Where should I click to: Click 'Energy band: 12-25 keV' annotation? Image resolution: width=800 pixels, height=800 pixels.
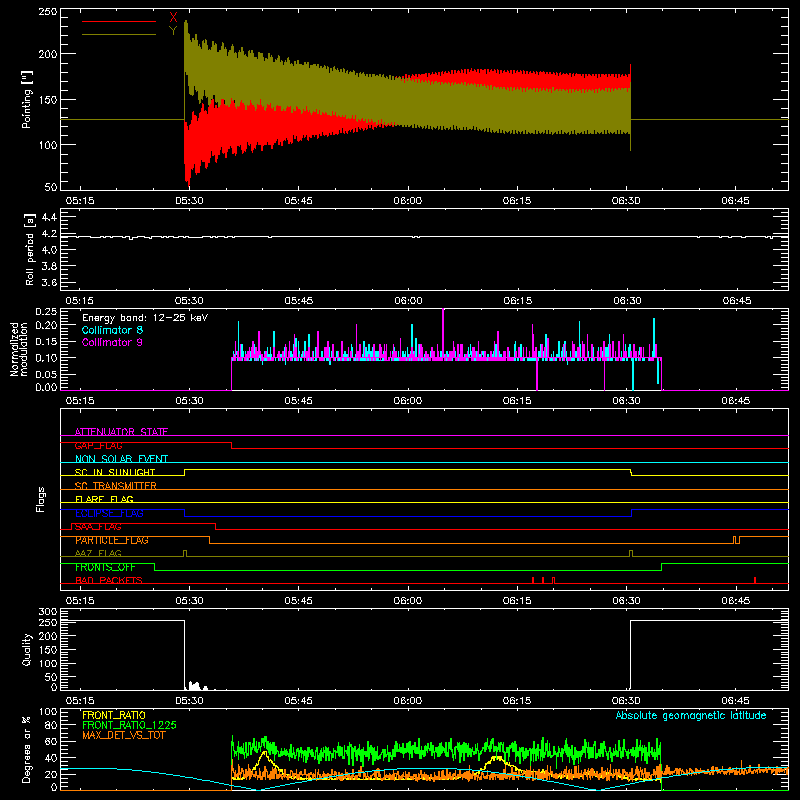click(145, 318)
